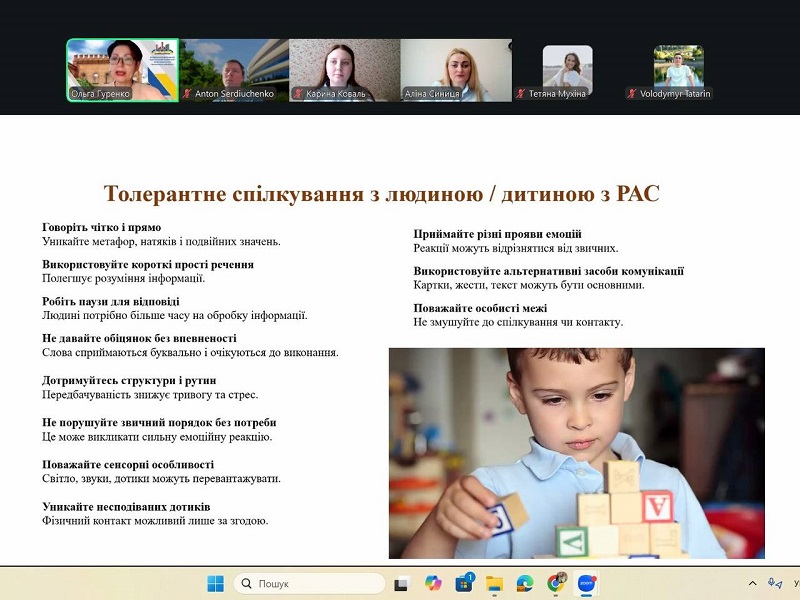
Task: Launch Microsoft Edge from the taskbar
Action: coord(525,583)
